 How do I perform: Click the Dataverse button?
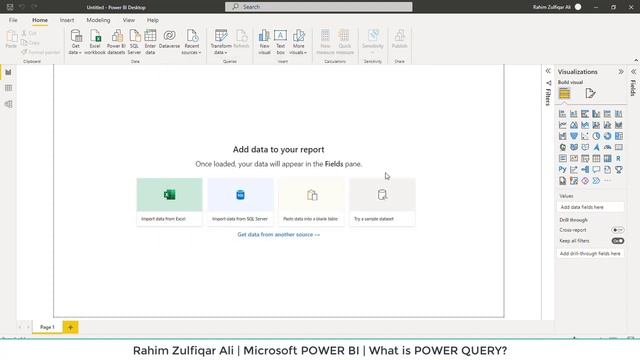coord(169,40)
